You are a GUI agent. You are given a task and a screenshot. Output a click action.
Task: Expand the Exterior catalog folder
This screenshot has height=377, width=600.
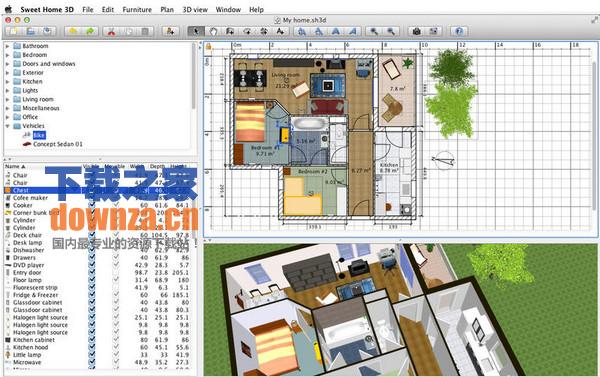pyautogui.click(x=7, y=73)
